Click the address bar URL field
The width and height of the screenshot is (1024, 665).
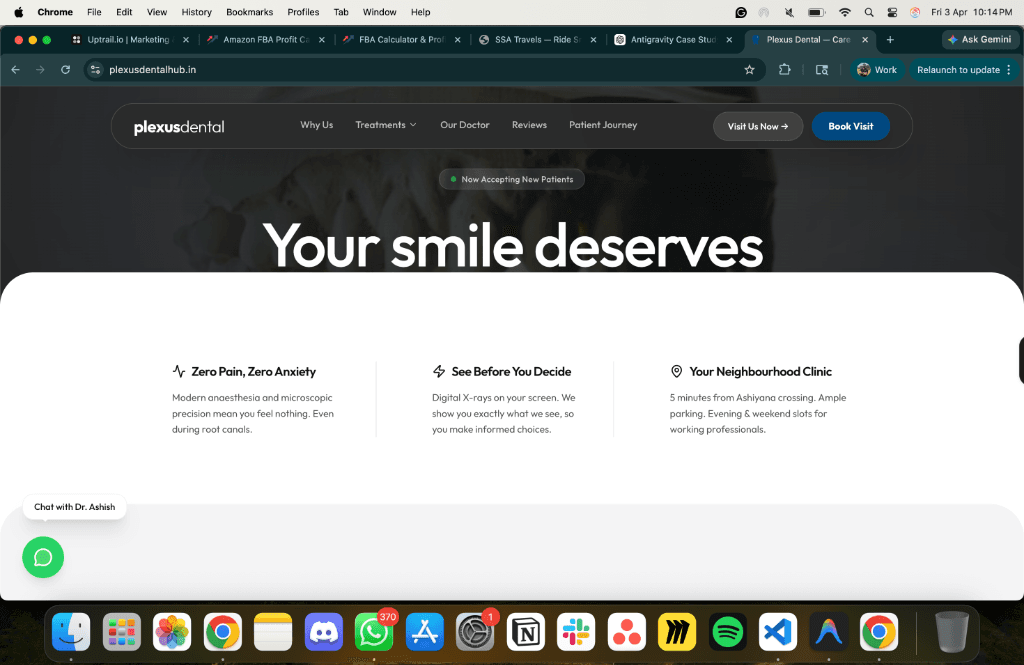(400, 70)
